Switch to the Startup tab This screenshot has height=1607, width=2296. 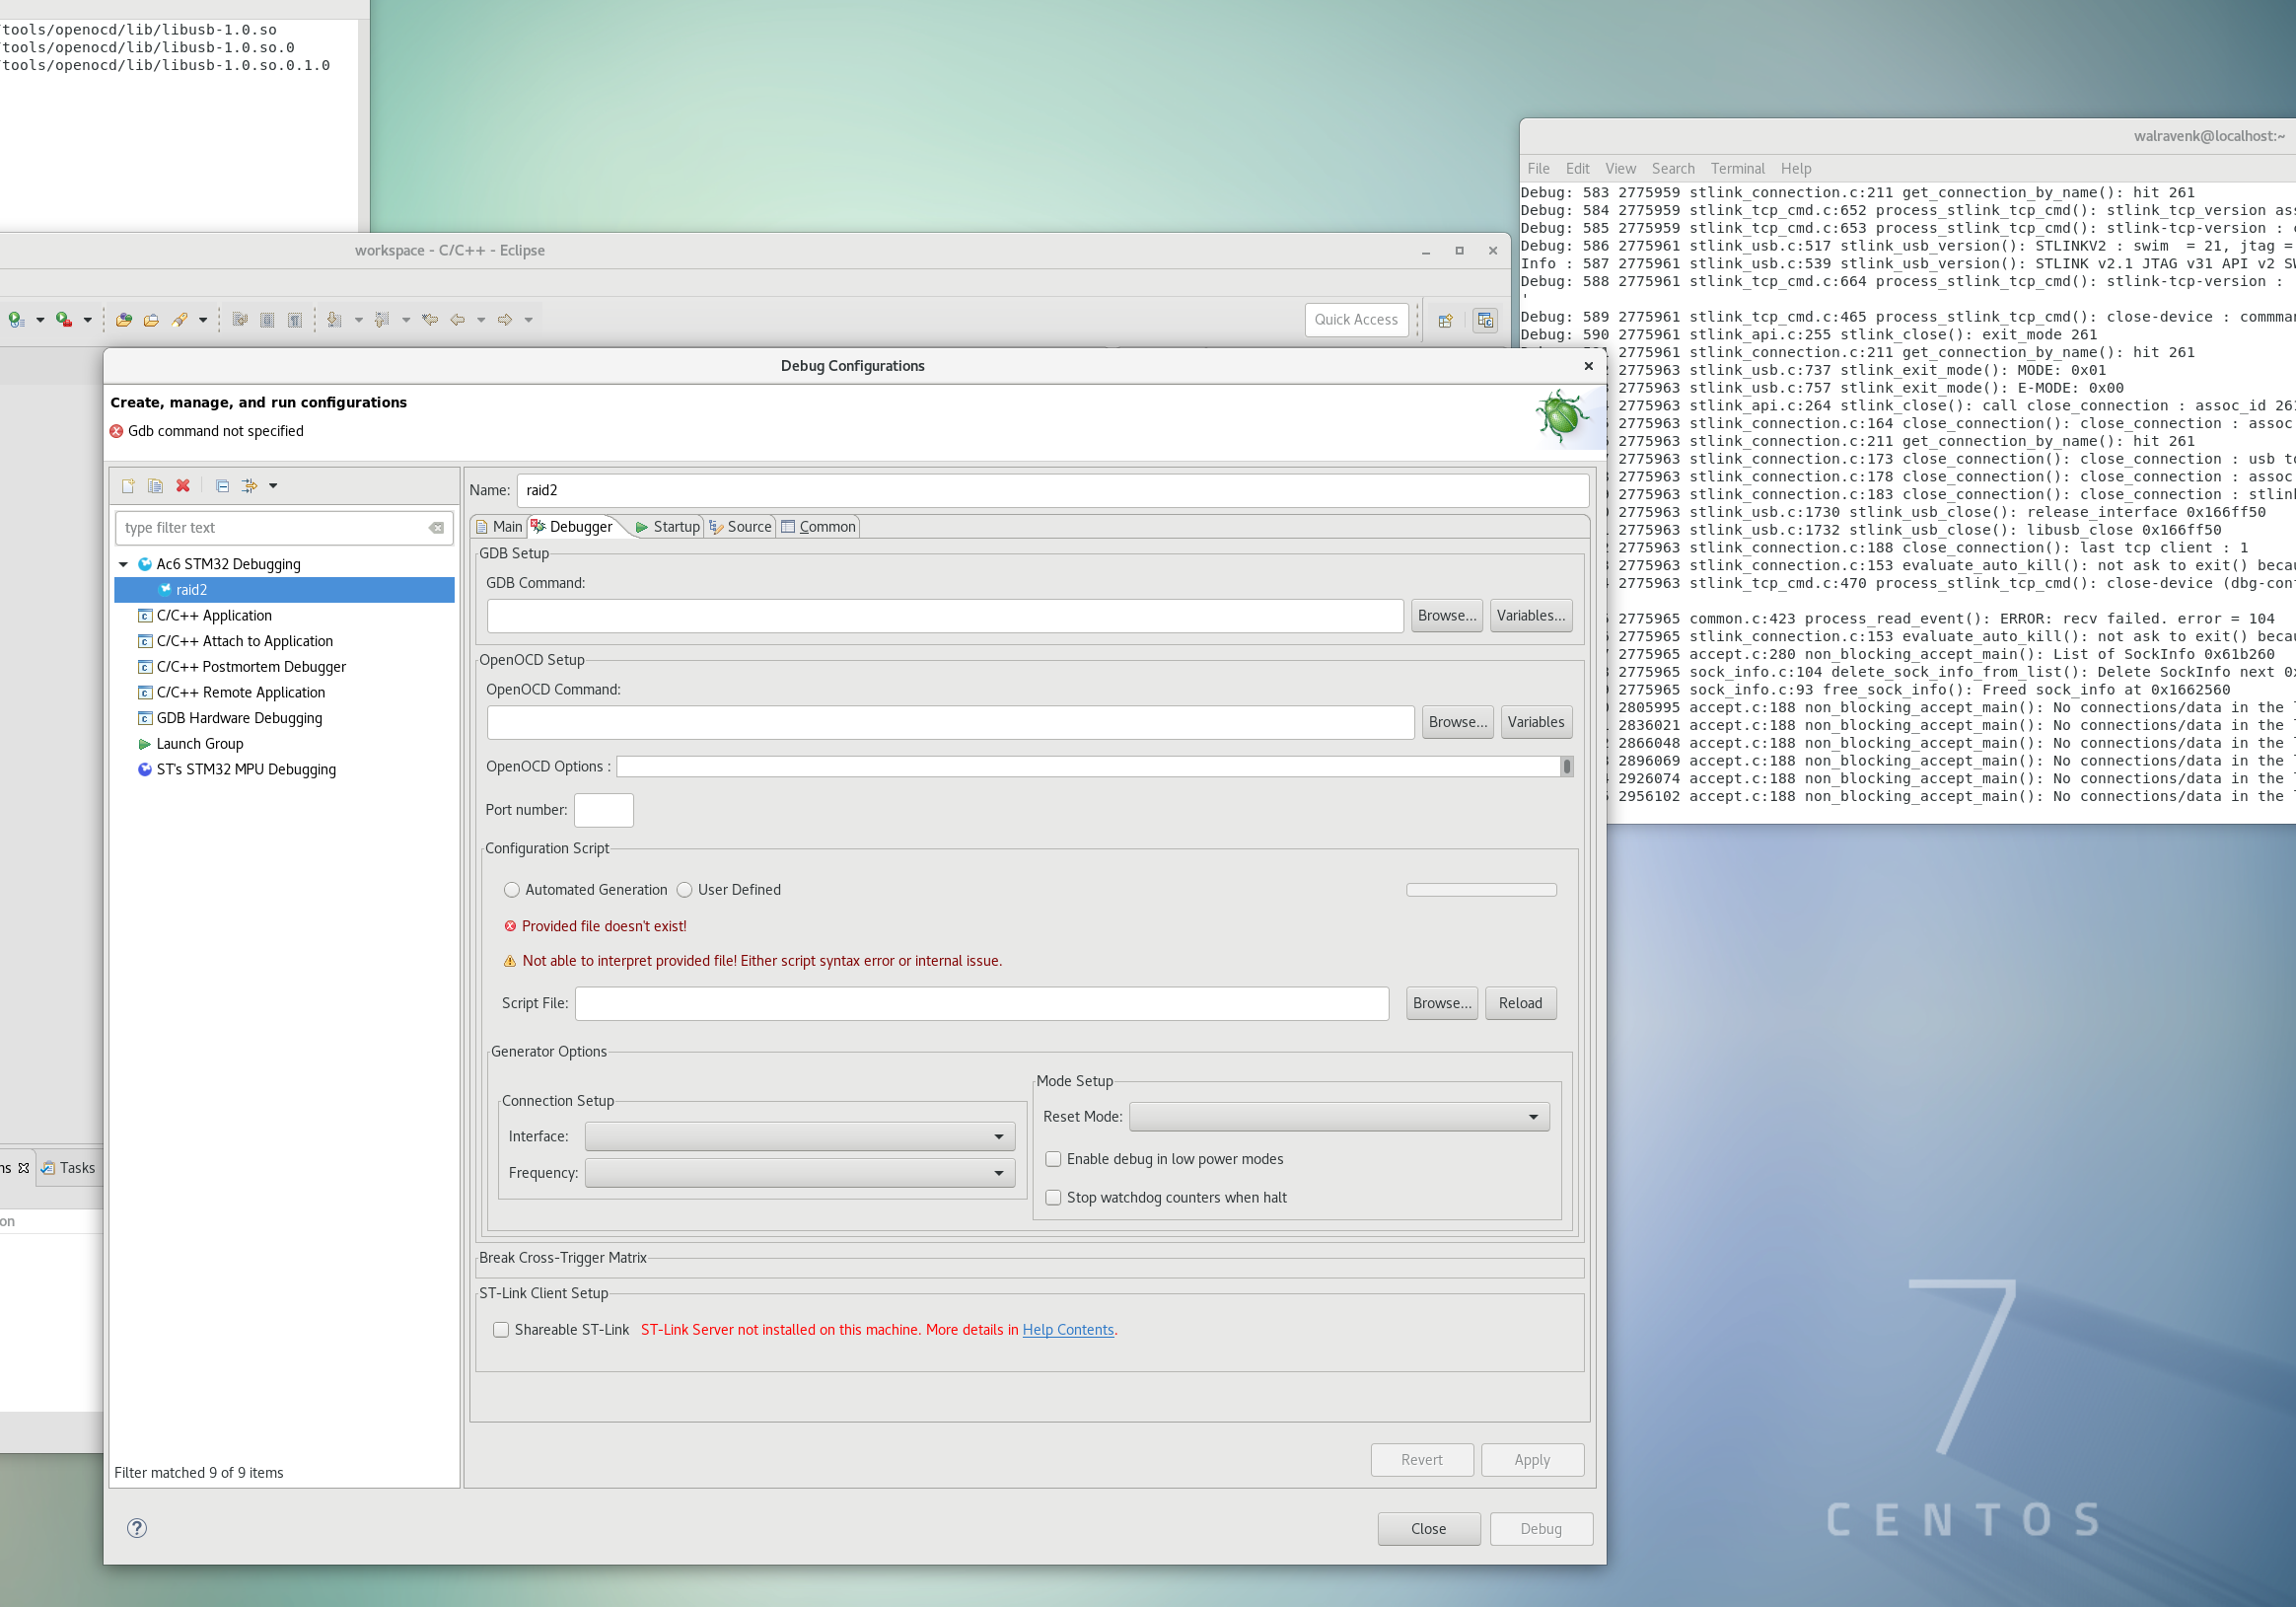pyautogui.click(x=667, y=526)
